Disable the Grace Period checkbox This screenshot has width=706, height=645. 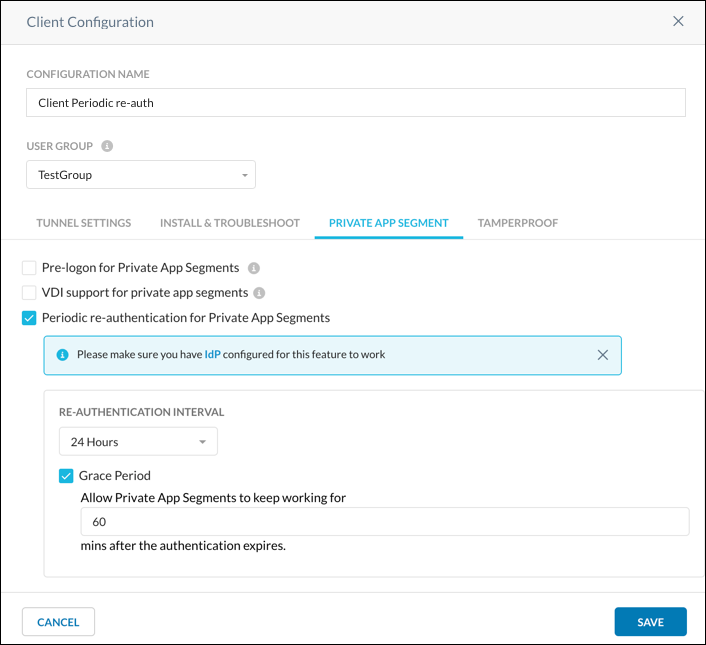pos(67,476)
